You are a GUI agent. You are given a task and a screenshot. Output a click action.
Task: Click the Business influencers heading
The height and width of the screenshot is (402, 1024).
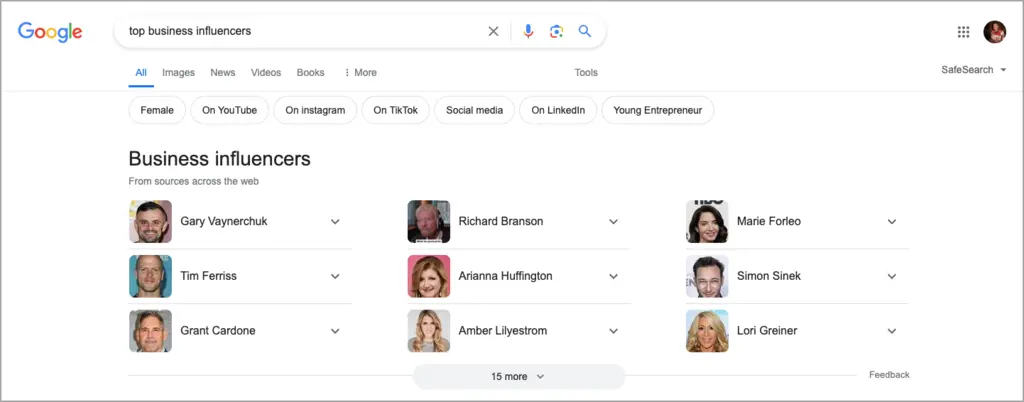pos(219,159)
